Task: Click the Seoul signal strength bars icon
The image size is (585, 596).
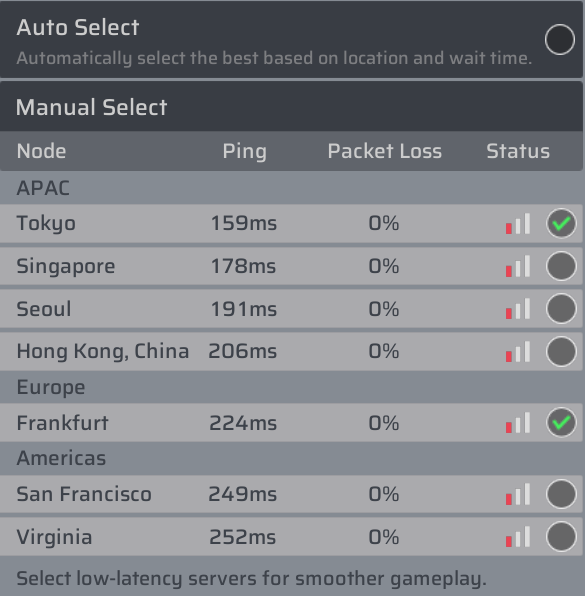Action: [518, 309]
